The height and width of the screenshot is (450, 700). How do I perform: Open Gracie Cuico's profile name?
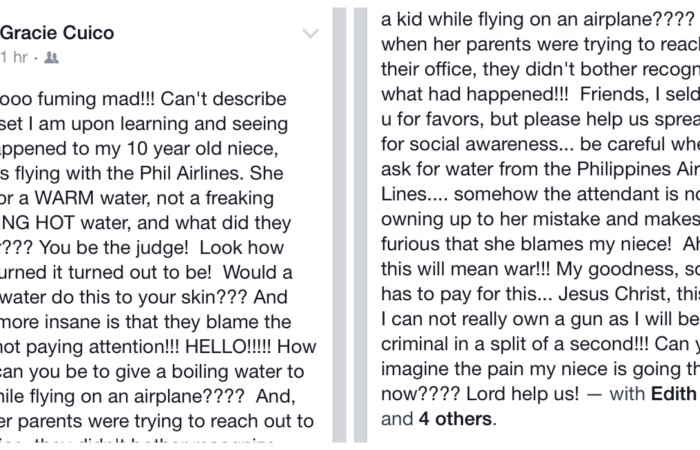58,33
